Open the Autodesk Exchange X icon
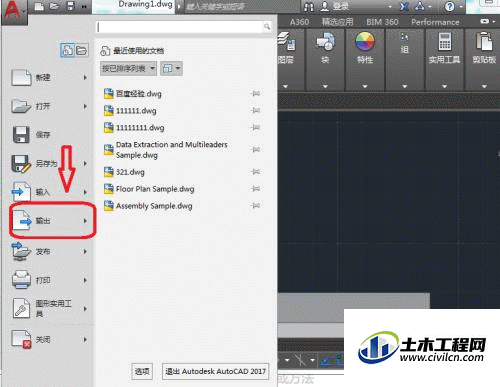The height and width of the screenshot is (387, 500). pos(404,6)
